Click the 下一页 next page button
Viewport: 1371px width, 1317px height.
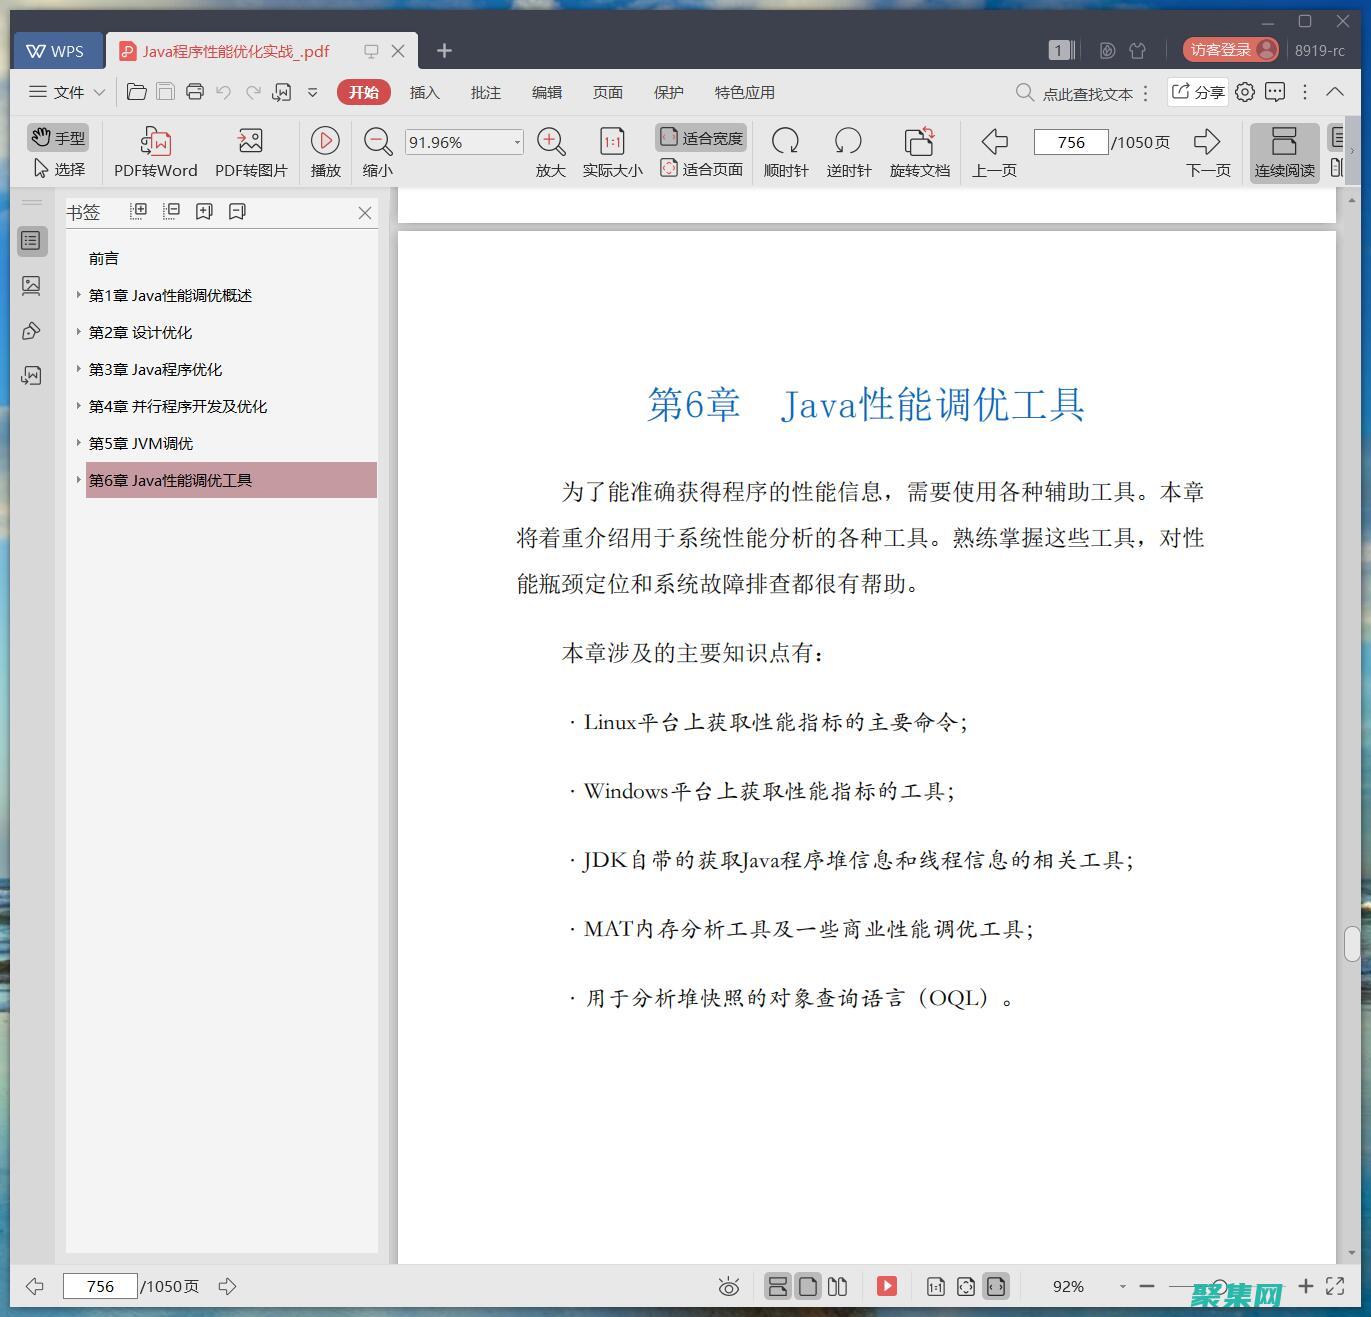[1208, 150]
